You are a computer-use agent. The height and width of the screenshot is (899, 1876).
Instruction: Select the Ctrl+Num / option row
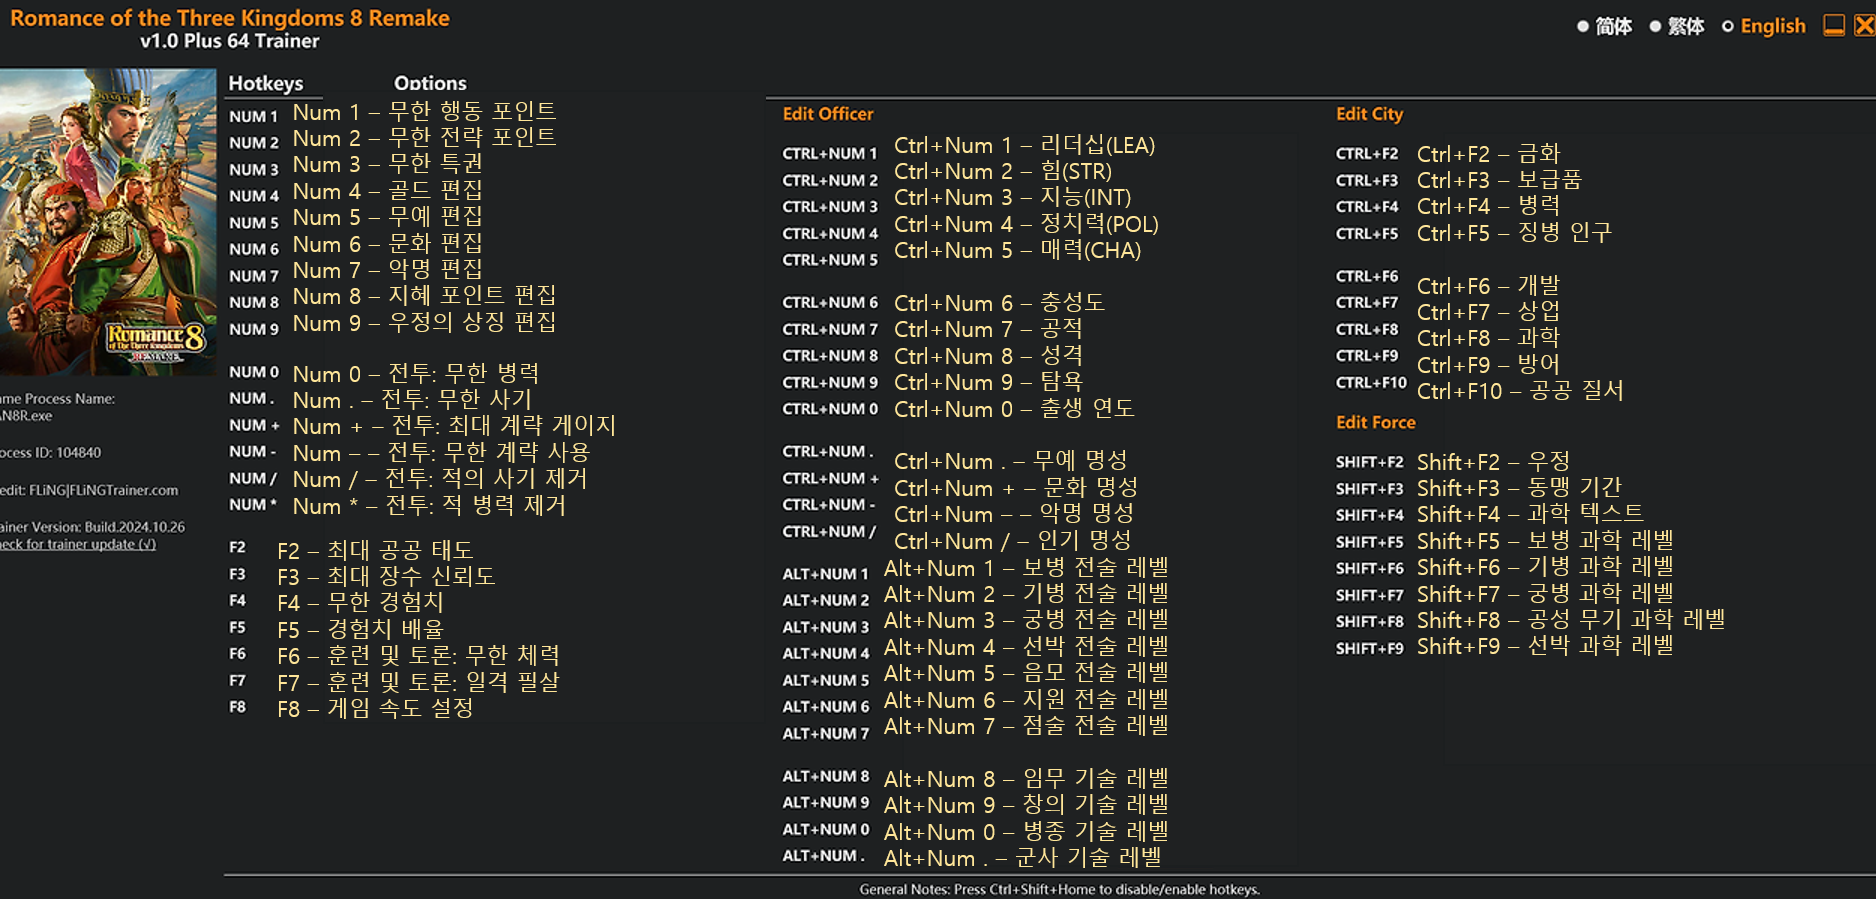coord(1013,541)
